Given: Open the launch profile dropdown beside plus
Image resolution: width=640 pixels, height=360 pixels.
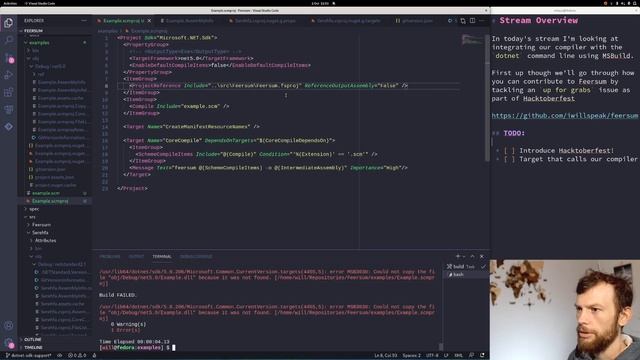Looking at the screenshot, I should pos(464,256).
